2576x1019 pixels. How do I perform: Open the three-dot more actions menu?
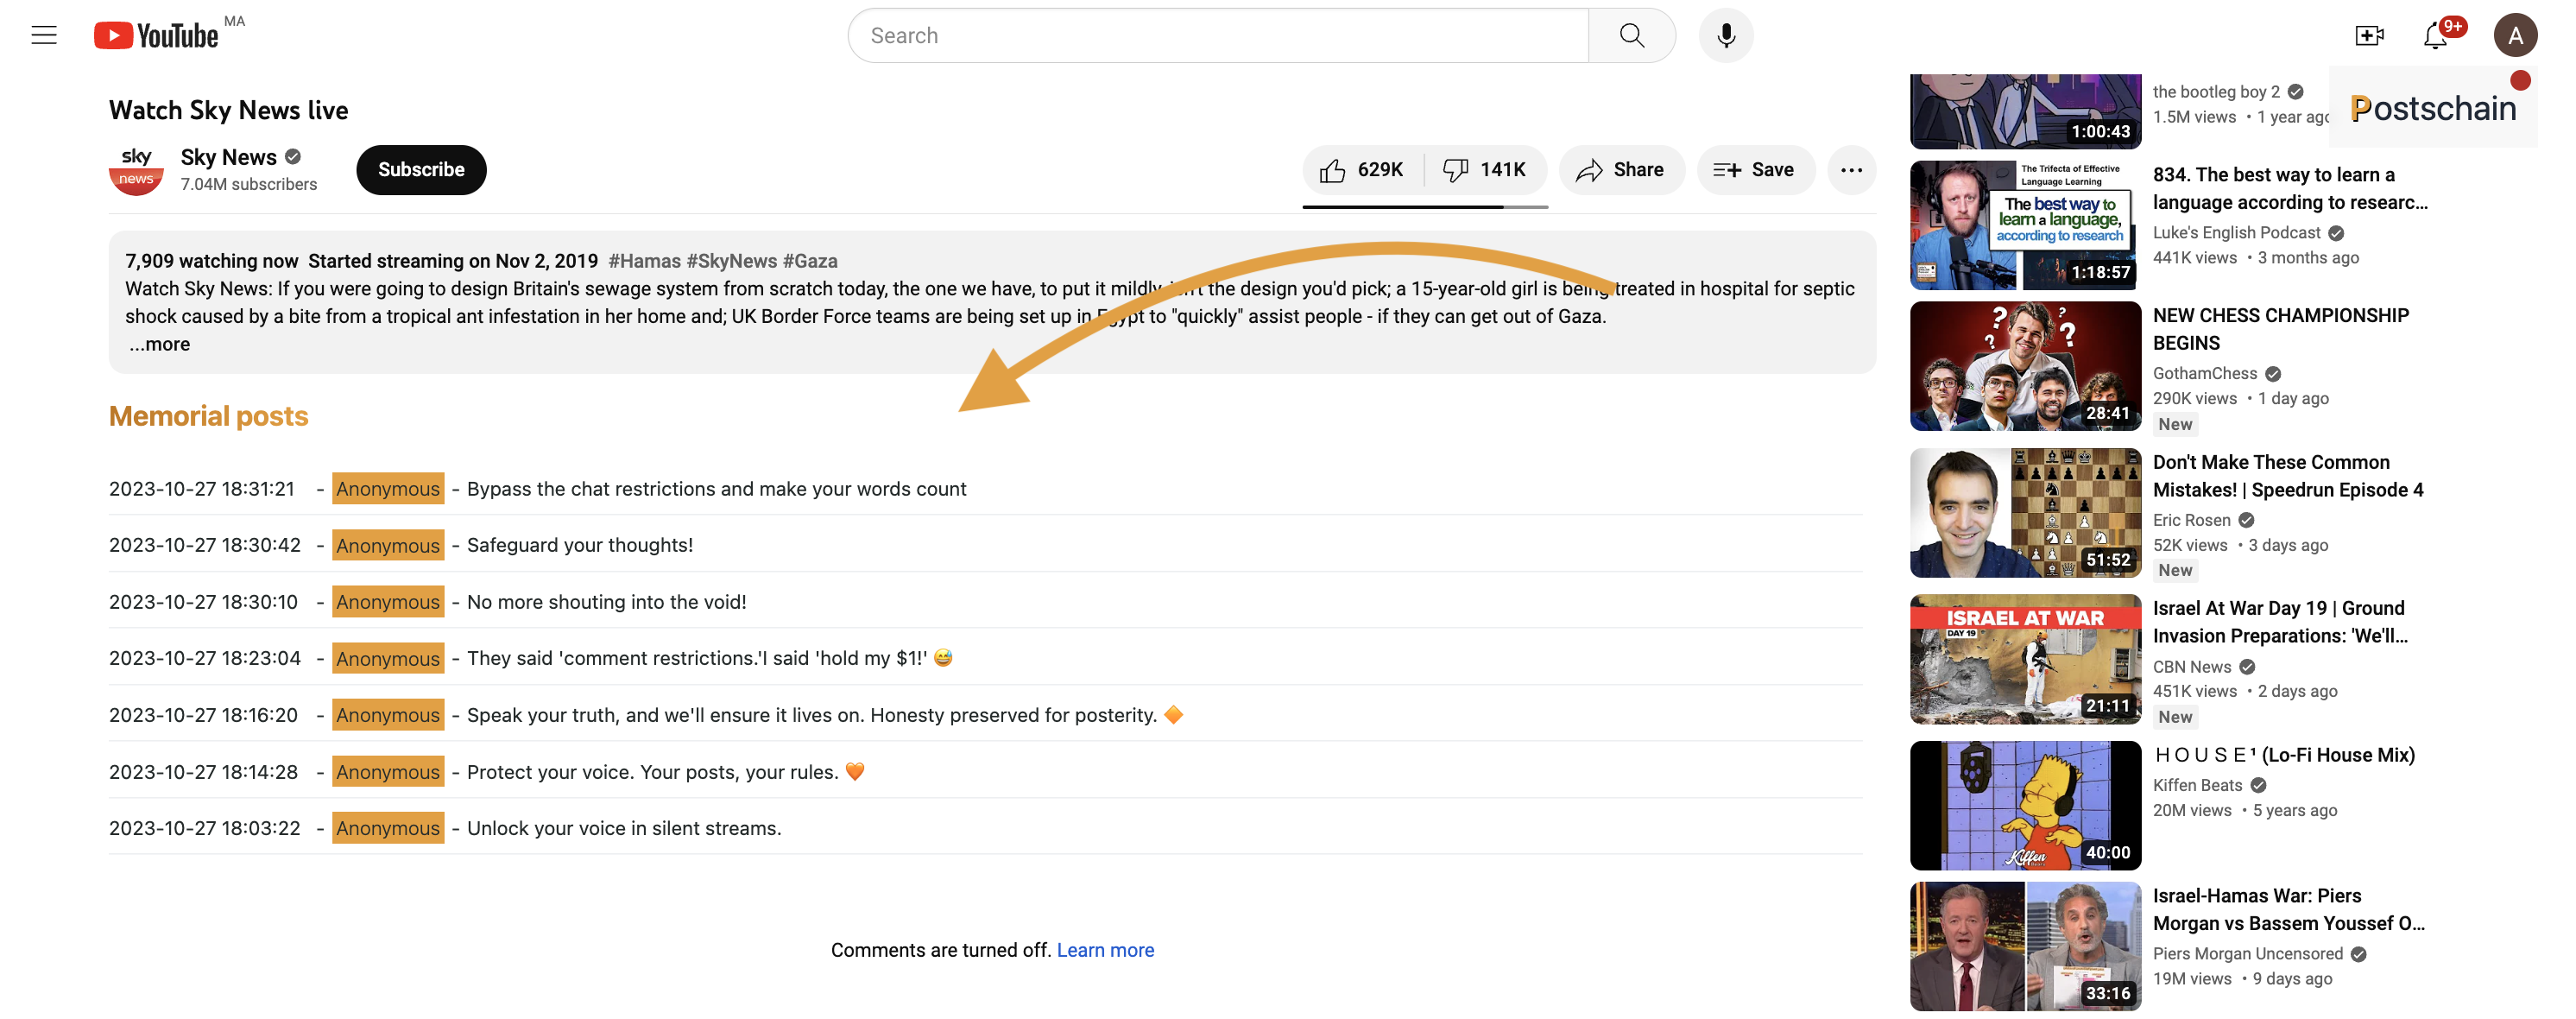pos(1851,170)
